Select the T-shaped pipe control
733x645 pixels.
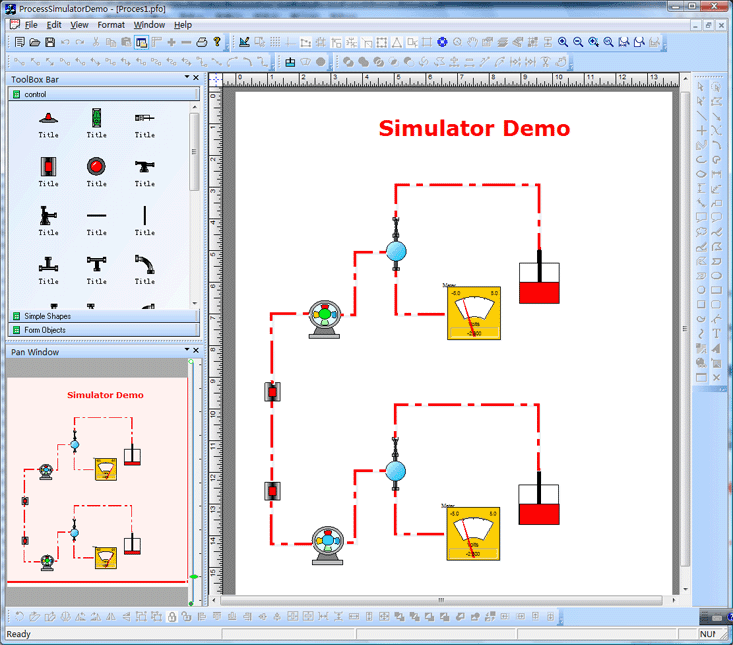tap(96, 264)
